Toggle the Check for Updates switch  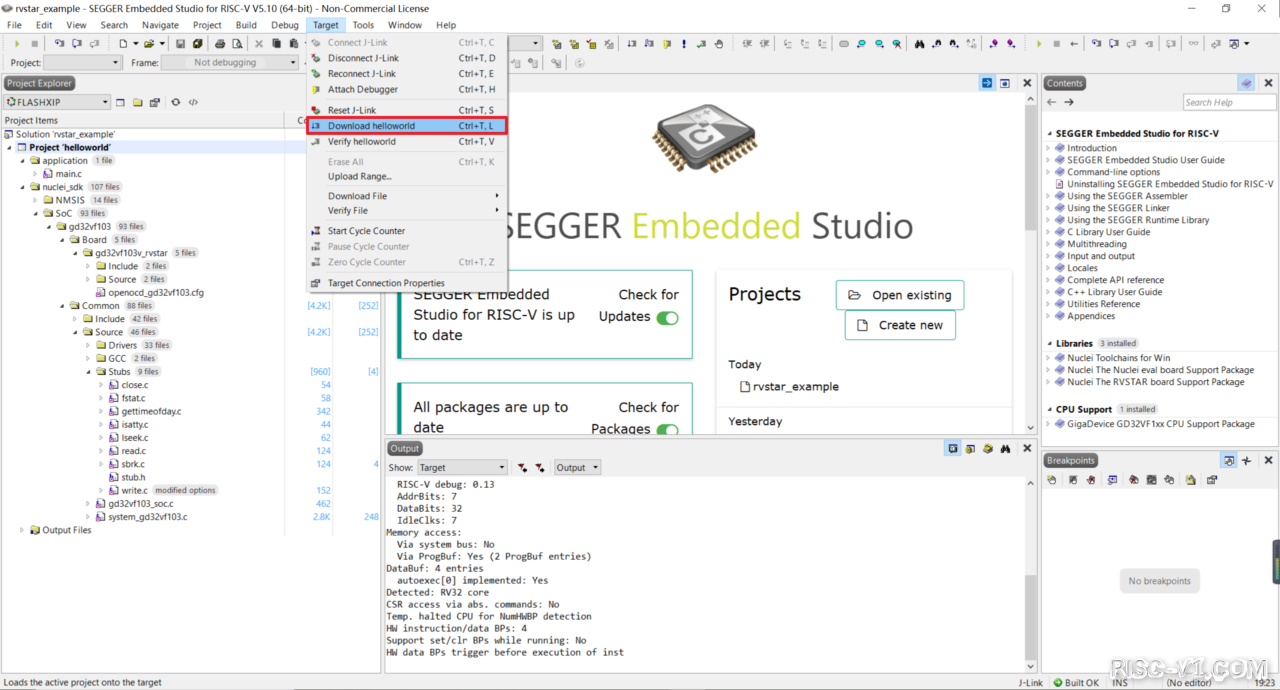pyautogui.click(x=666, y=318)
